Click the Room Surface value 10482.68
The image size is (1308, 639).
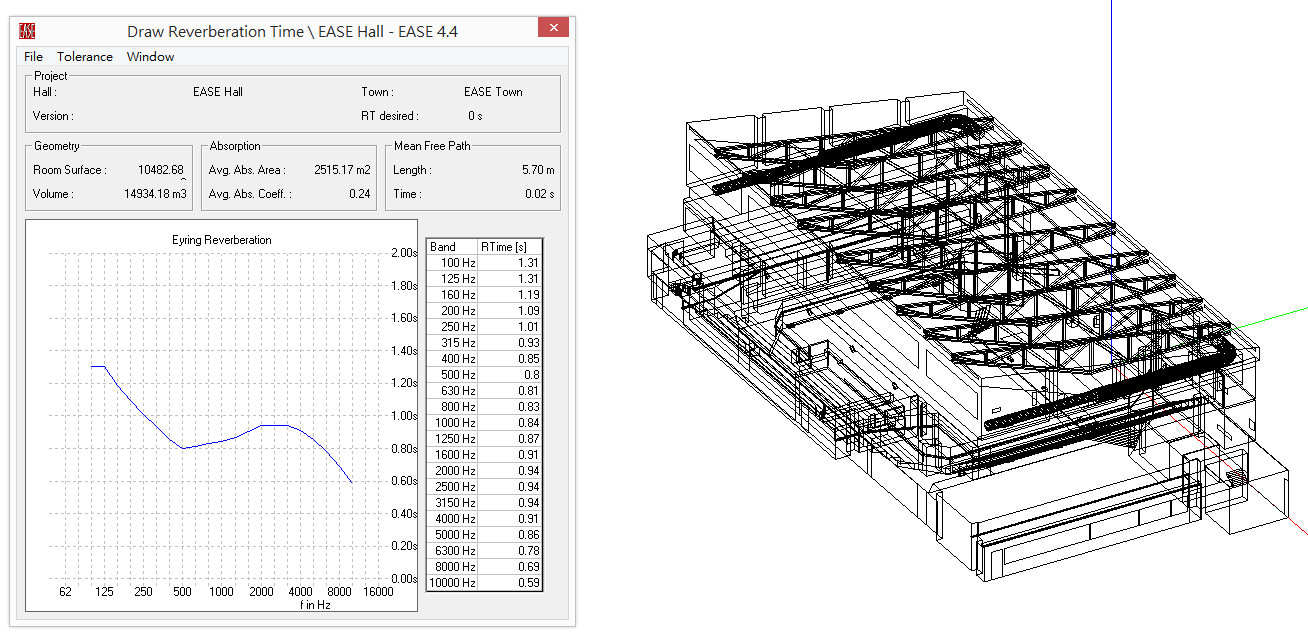pos(161,170)
